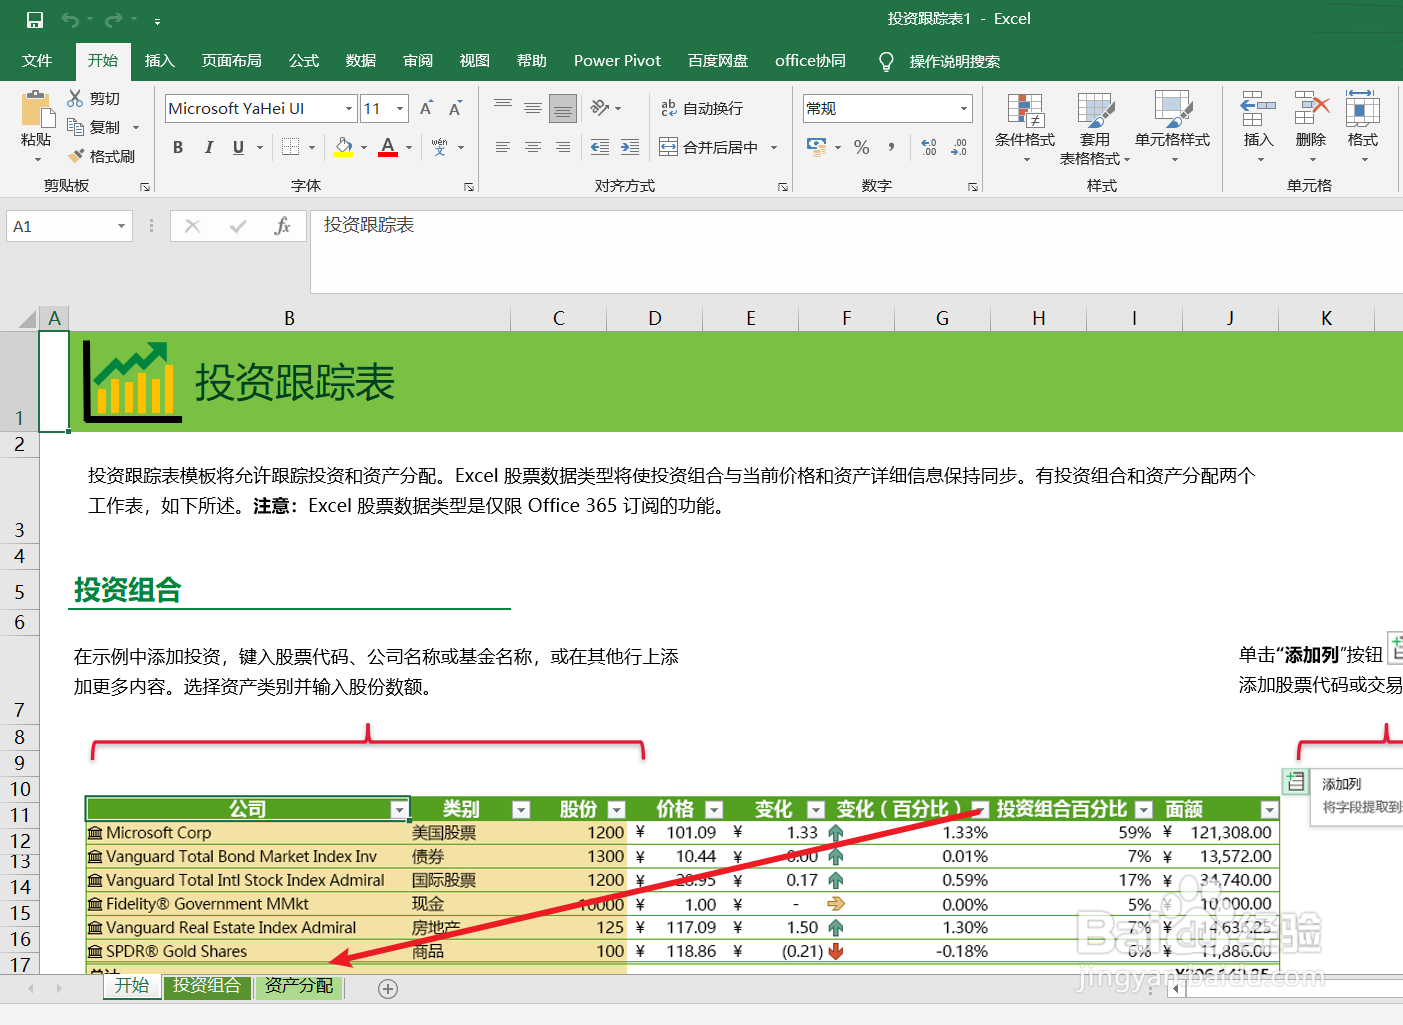
Task: Toggle italic formatting
Action: pos(208,147)
